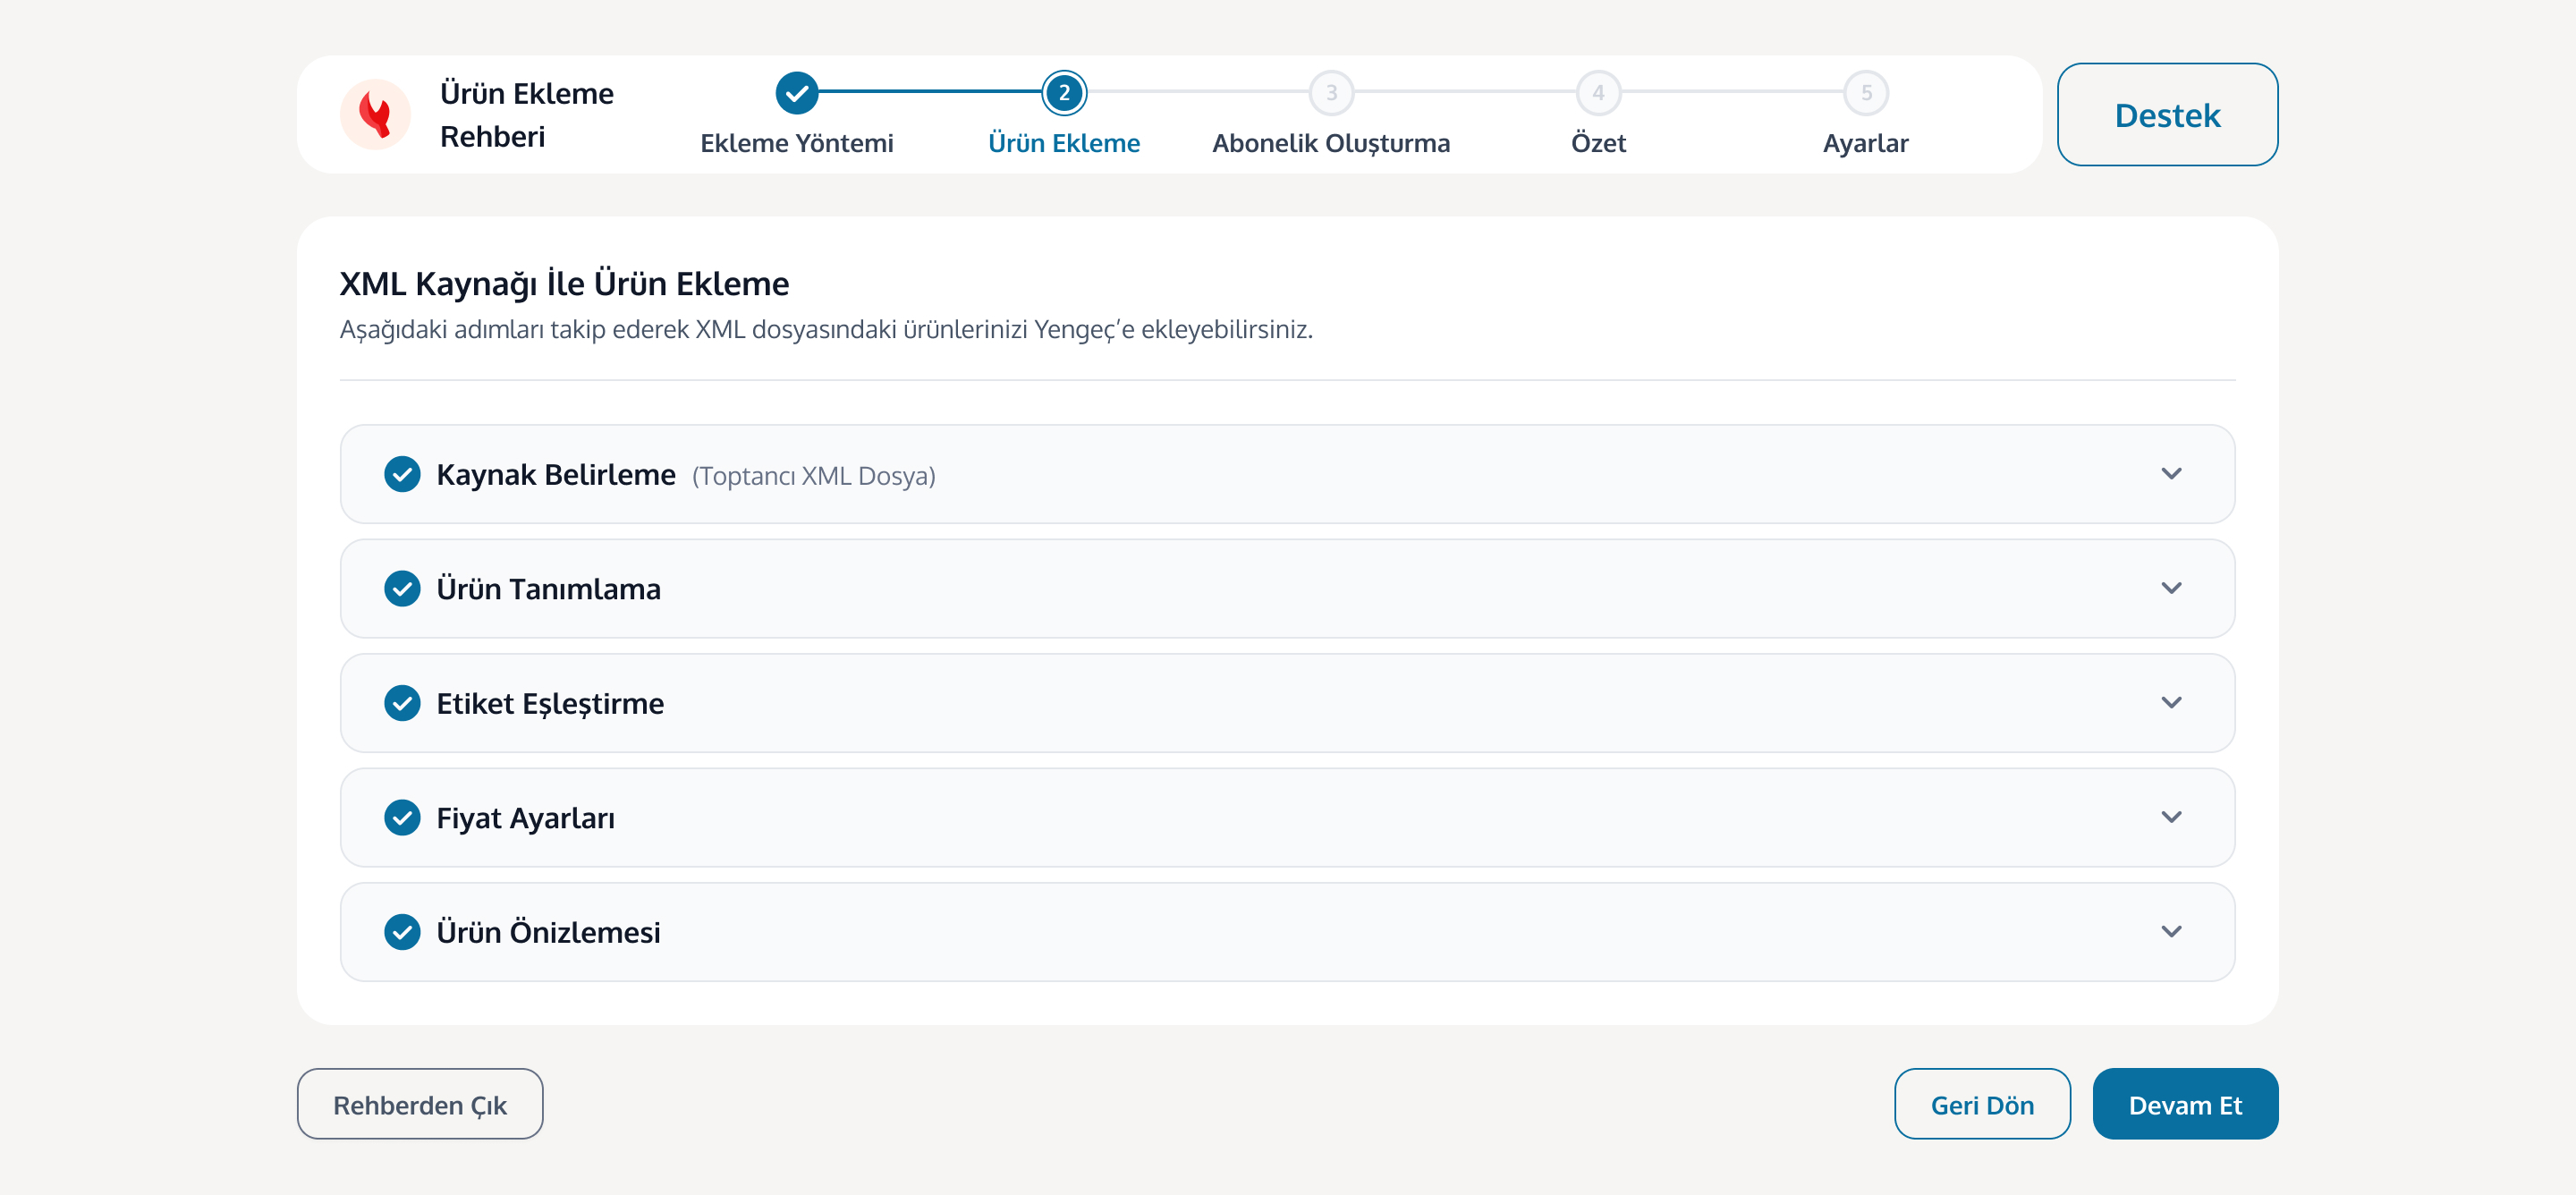Select step 5 circle for Ayarlar
The height and width of the screenshot is (1195, 2576).
click(x=1865, y=93)
